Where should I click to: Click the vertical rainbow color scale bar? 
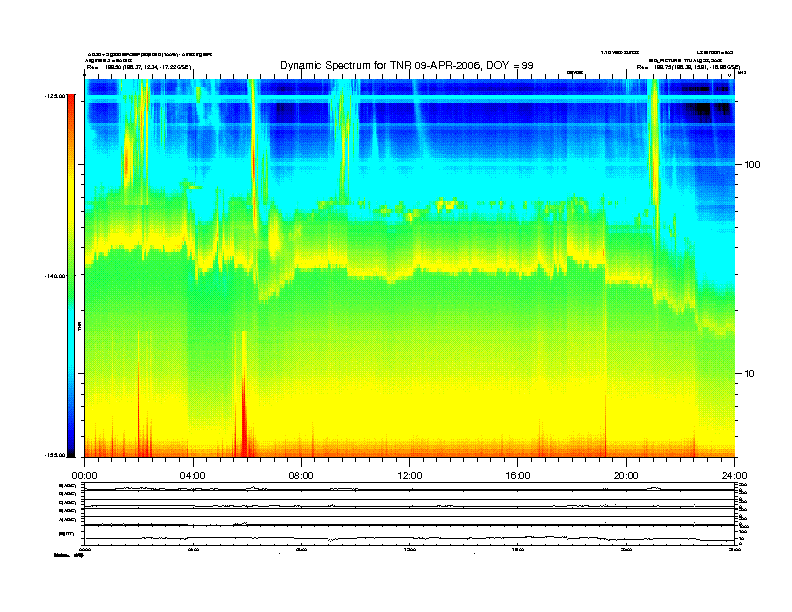click(x=71, y=275)
